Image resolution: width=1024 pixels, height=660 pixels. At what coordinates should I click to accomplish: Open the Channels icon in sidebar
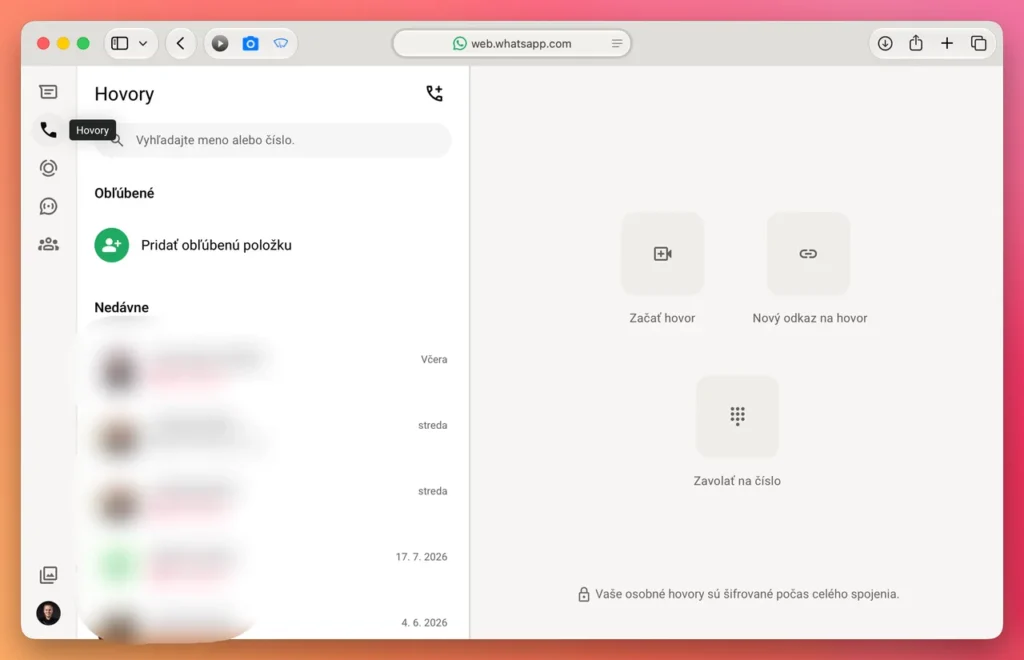pyautogui.click(x=48, y=206)
